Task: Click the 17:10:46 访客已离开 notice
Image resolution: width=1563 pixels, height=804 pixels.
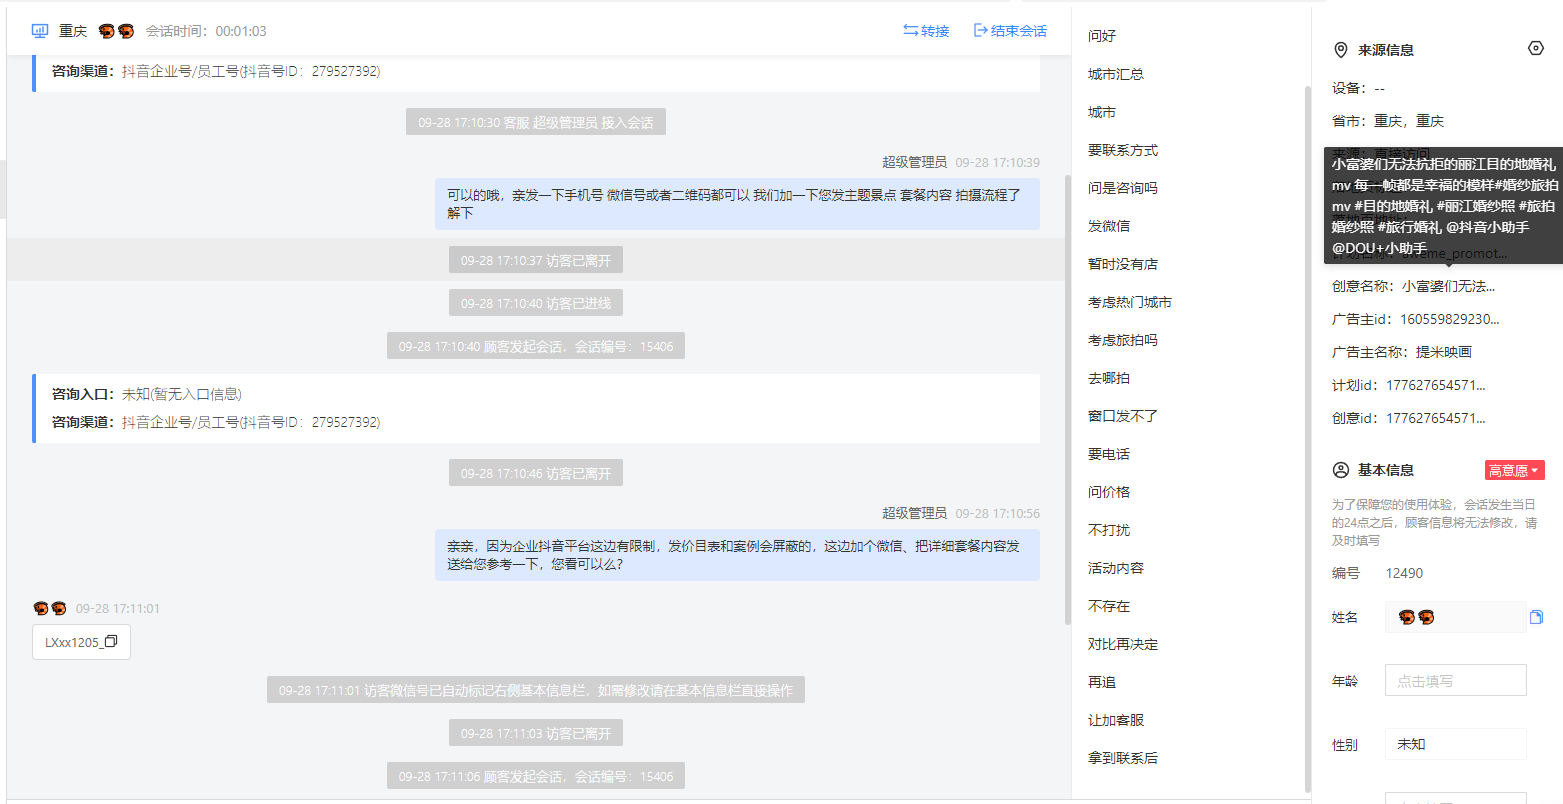Action: point(536,473)
